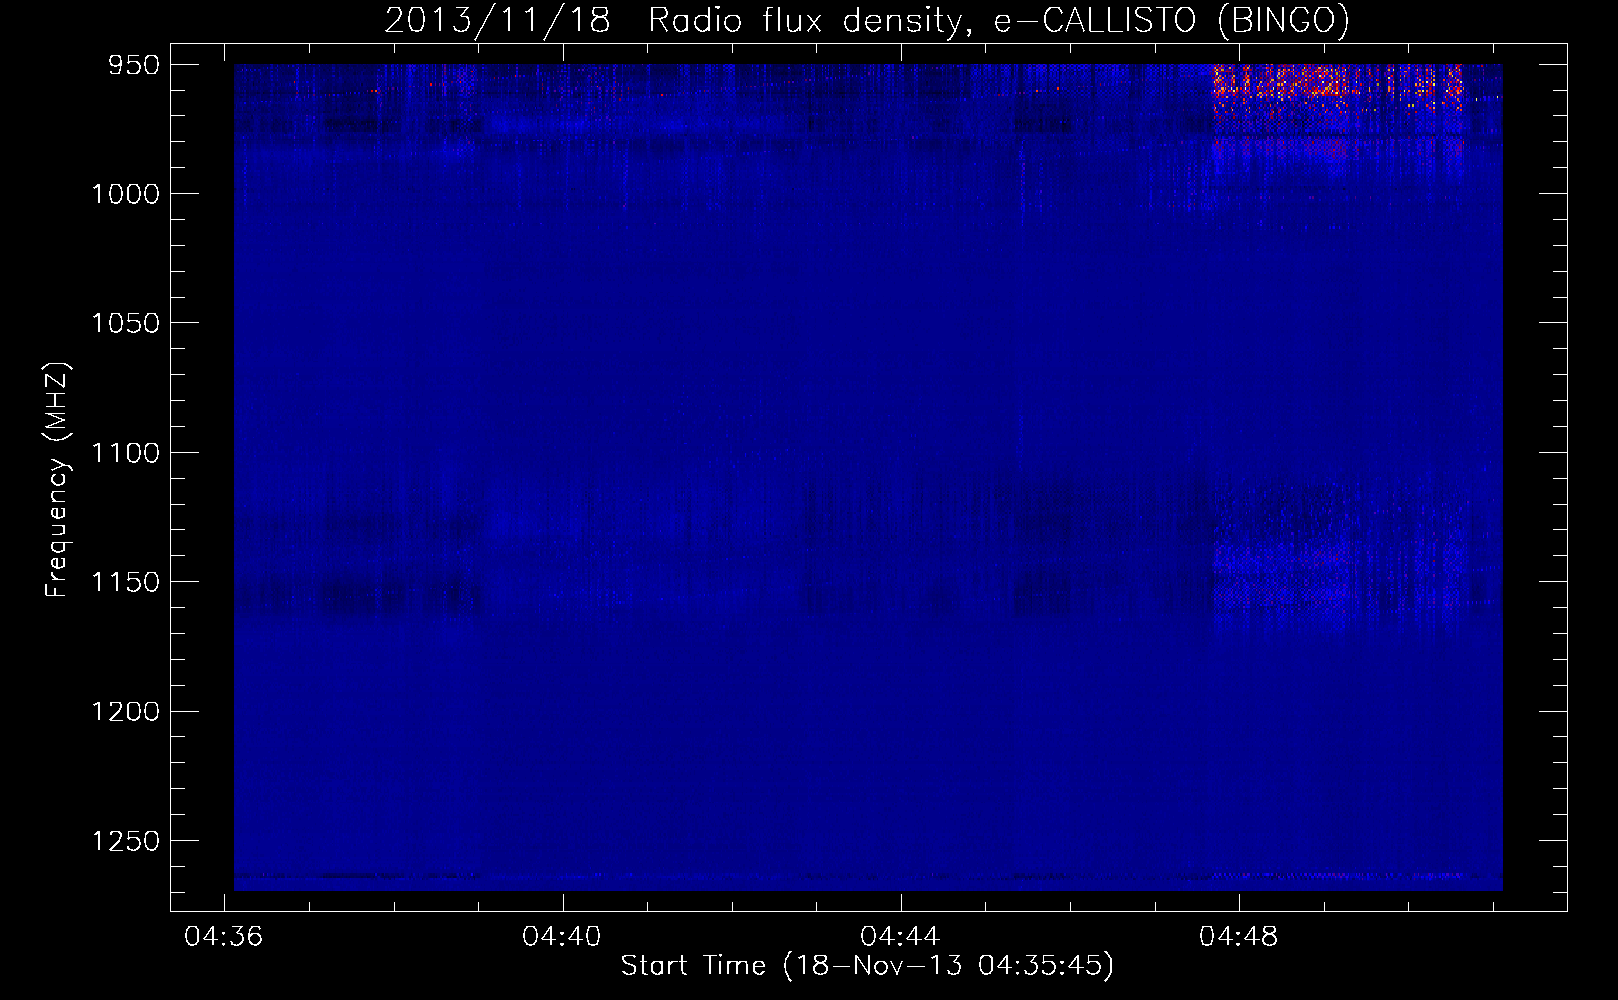Select the 1150 frequency tick label
The width and height of the screenshot is (1618, 1000).
coord(125,582)
